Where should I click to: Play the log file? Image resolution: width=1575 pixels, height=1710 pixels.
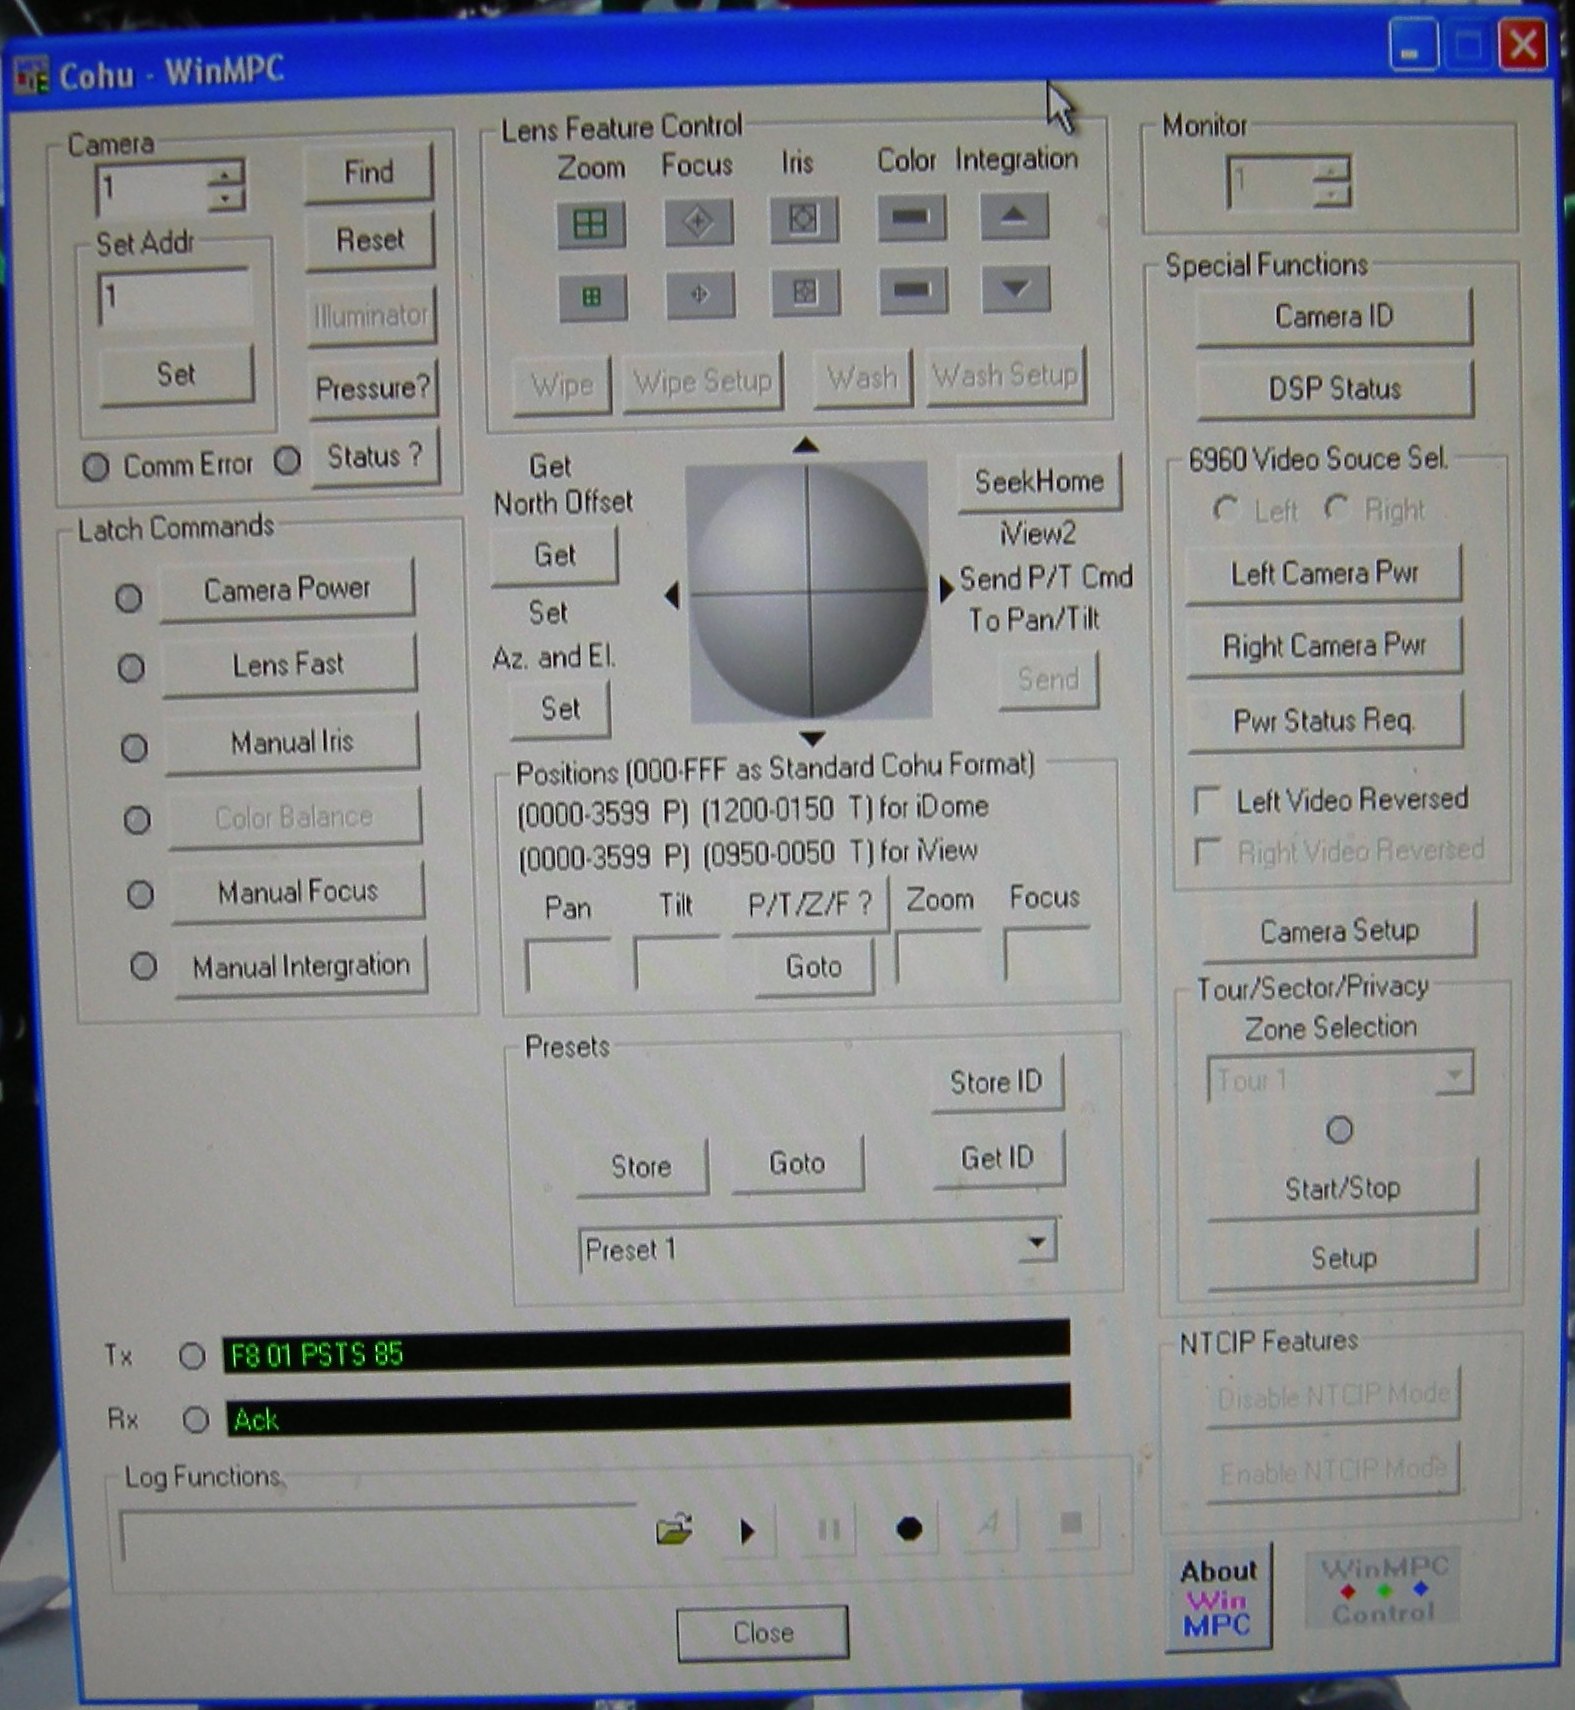(x=746, y=1530)
